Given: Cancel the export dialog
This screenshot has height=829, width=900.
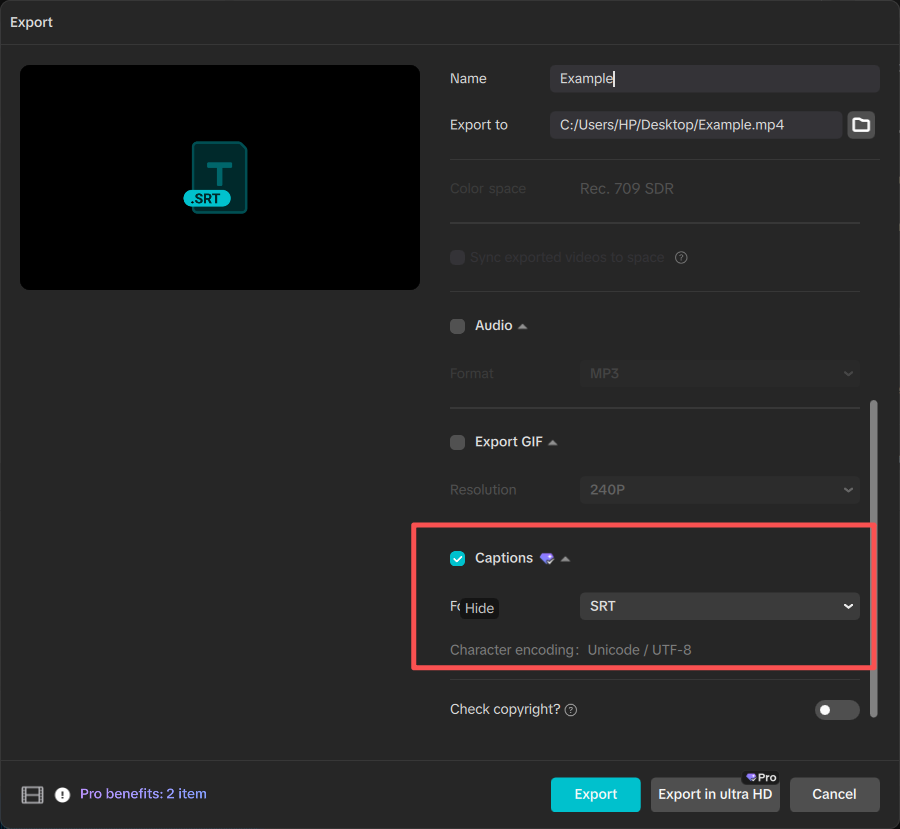Looking at the screenshot, I should click(x=834, y=795).
